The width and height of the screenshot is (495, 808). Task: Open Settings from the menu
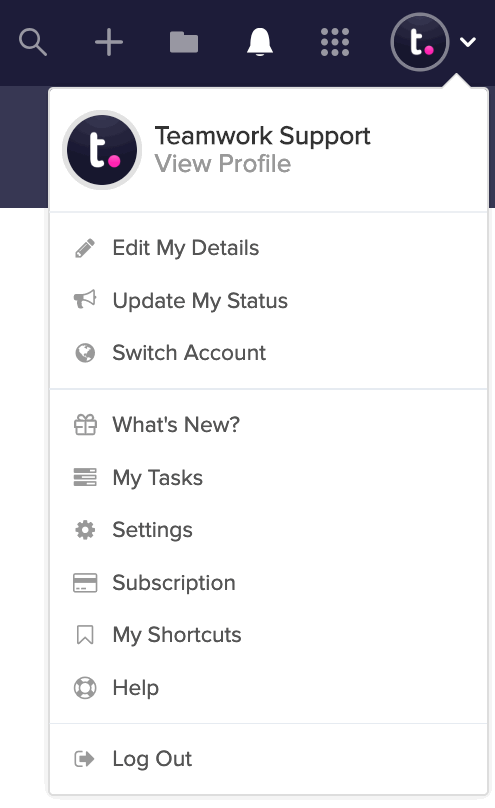[268, 530]
